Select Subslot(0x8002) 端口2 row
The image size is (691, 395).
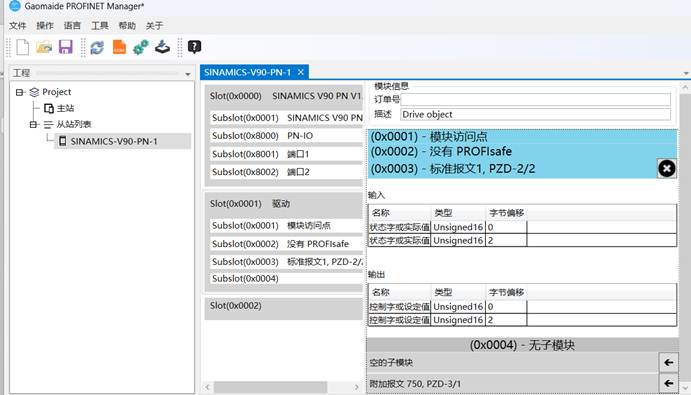pyautogui.click(x=286, y=172)
